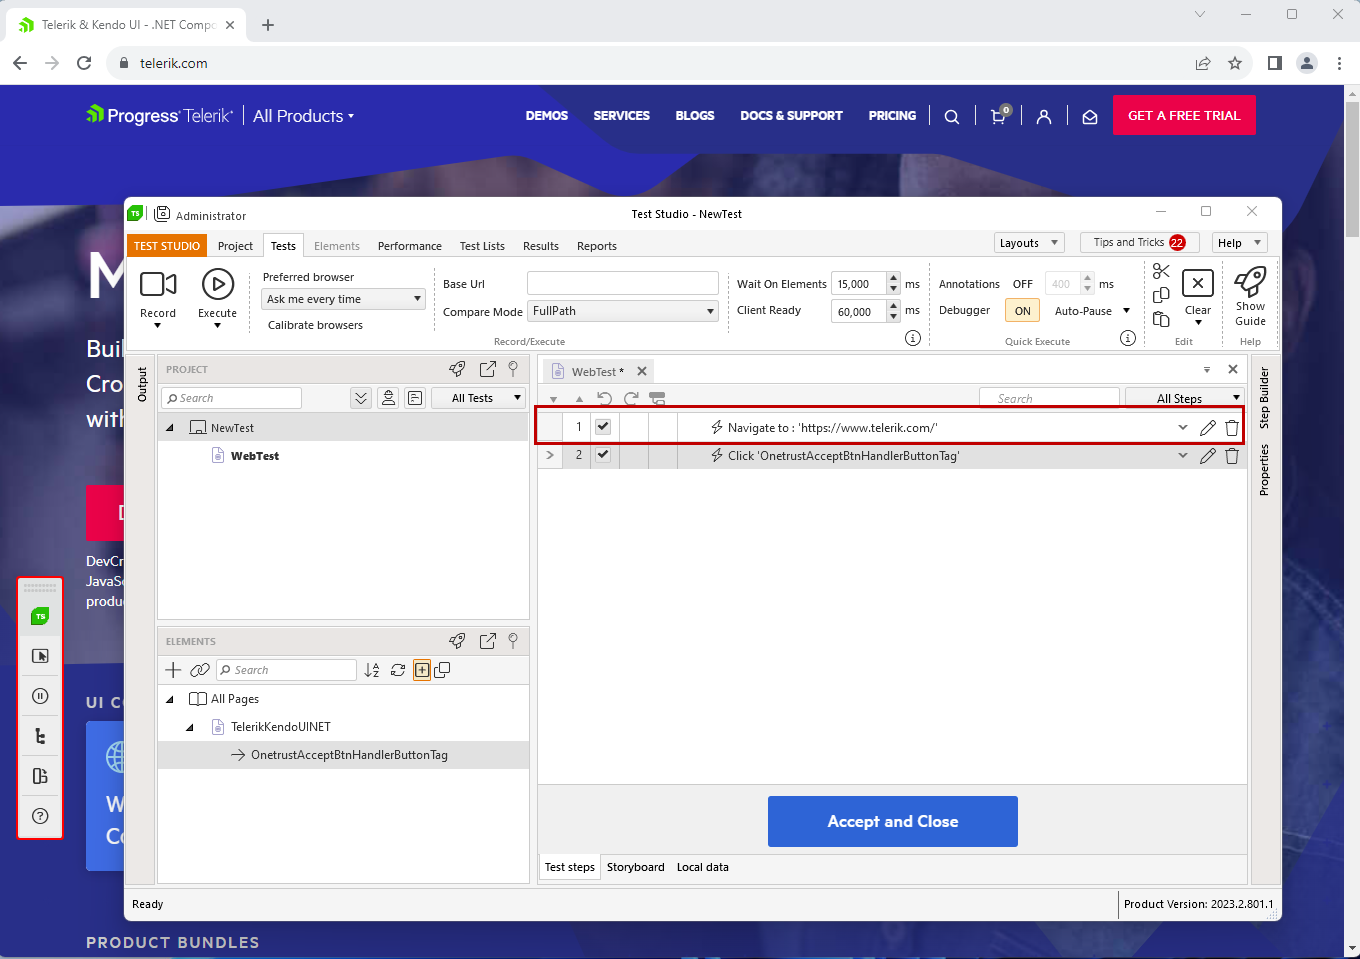
Task: Open the Show Guide rocket icon
Action: (x=1250, y=282)
